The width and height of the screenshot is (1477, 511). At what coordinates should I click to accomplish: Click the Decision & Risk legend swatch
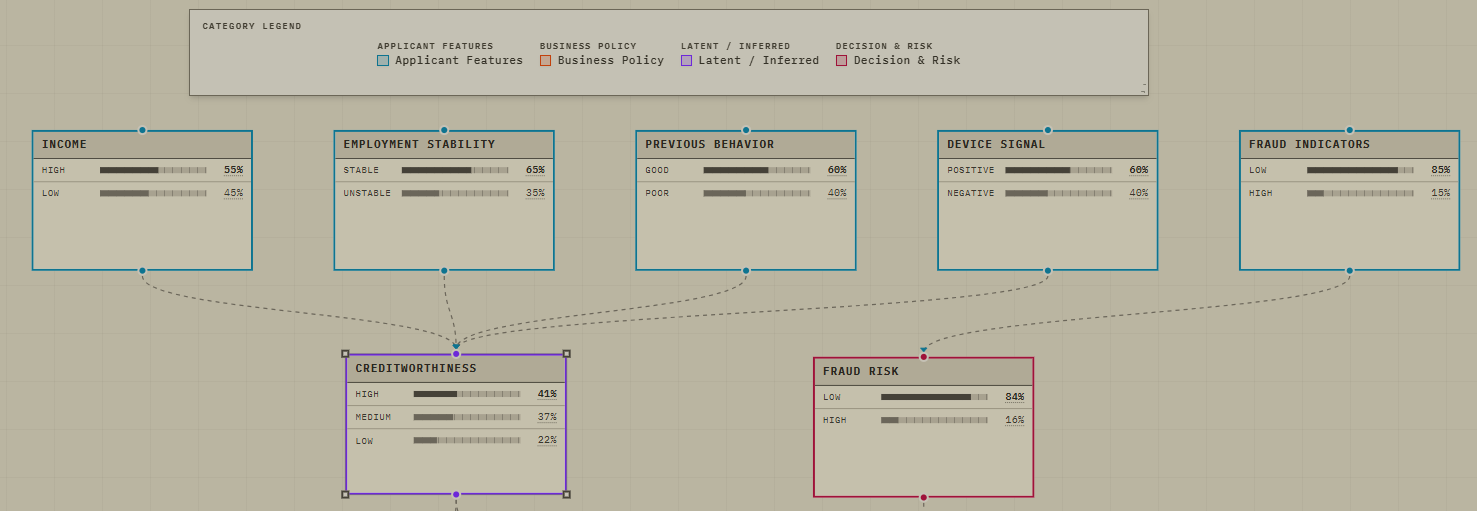(x=842, y=60)
